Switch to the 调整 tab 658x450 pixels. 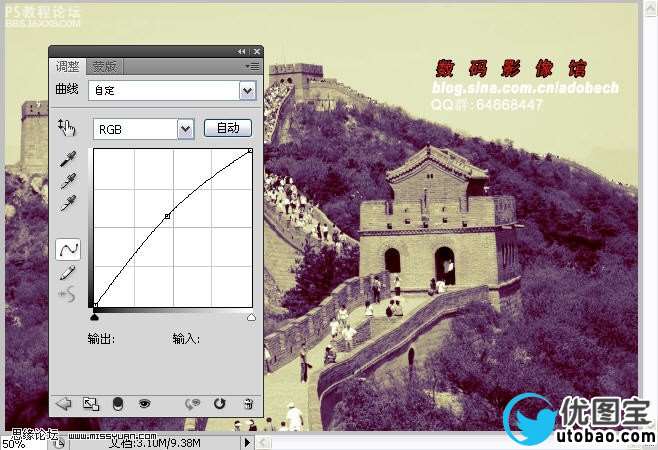pos(68,67)
